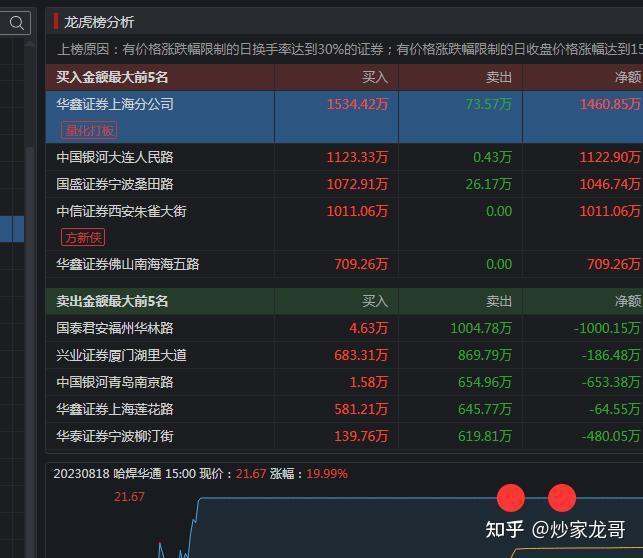This screenshot has height=558, width=643.
Task: Click the chart price label 21.67
Action: click(x=129, y=497)
